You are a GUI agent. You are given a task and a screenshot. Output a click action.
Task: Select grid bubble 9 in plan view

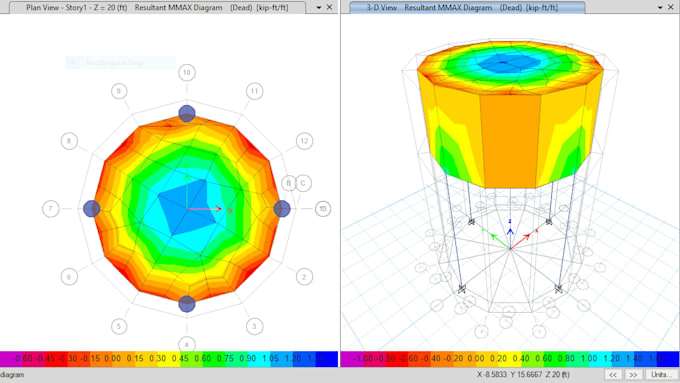(119, 91)
